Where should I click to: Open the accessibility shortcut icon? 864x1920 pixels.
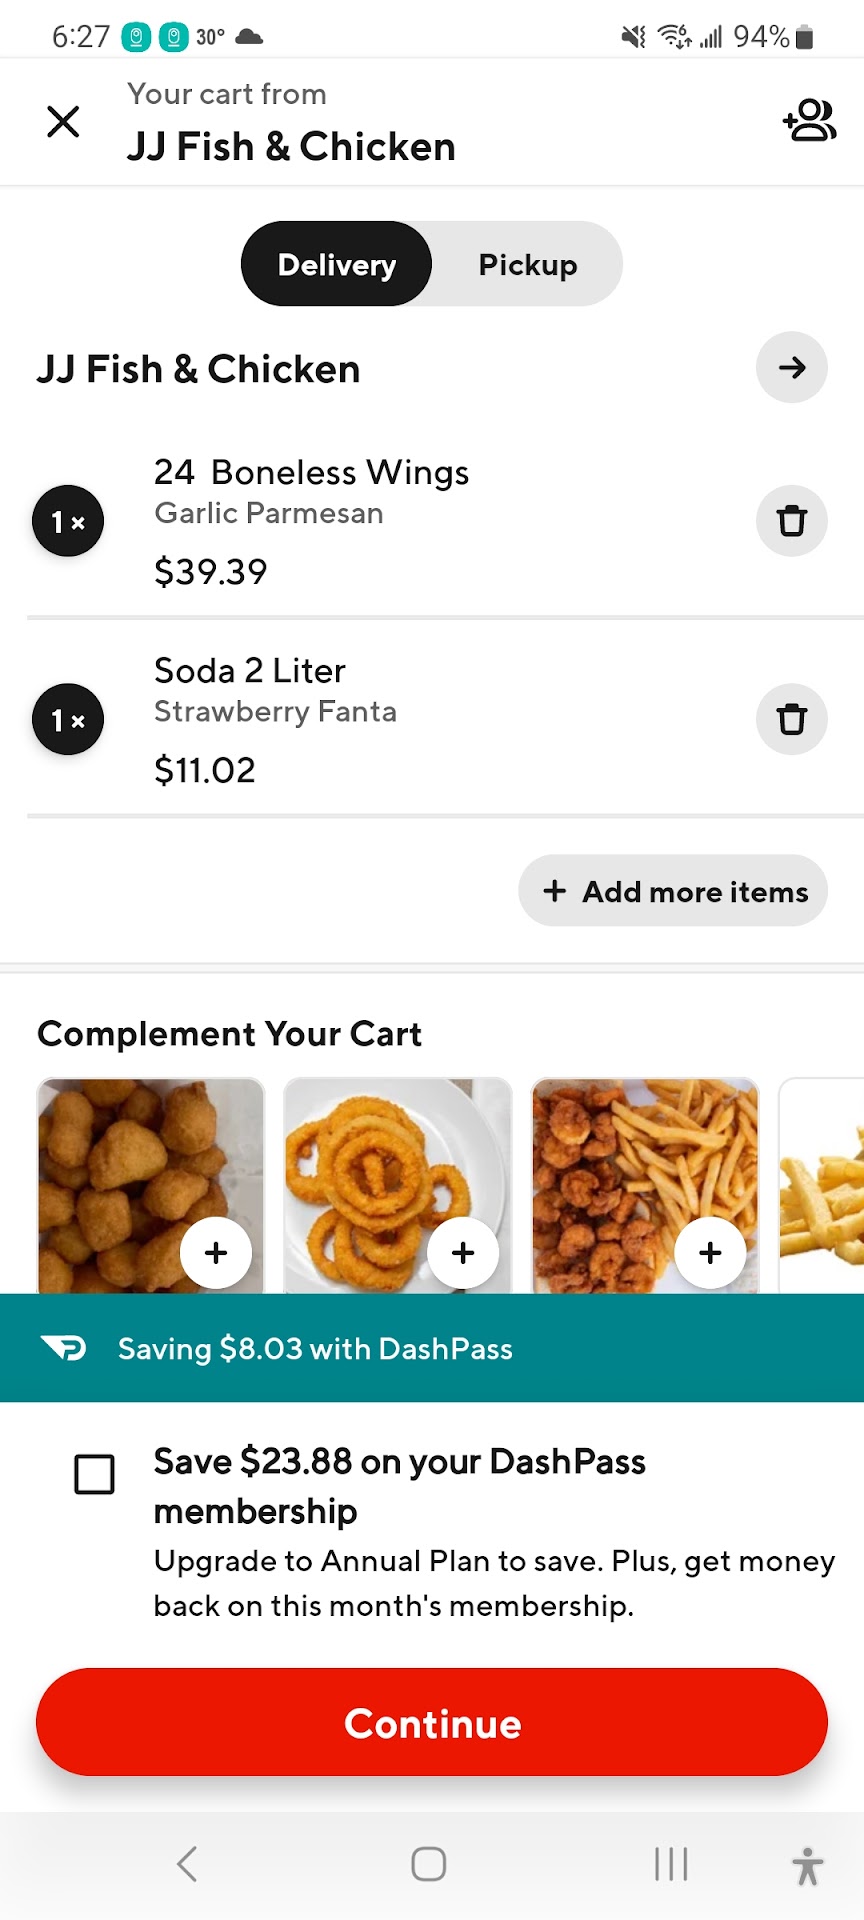pyautogui.click(x=807, y=1865)
